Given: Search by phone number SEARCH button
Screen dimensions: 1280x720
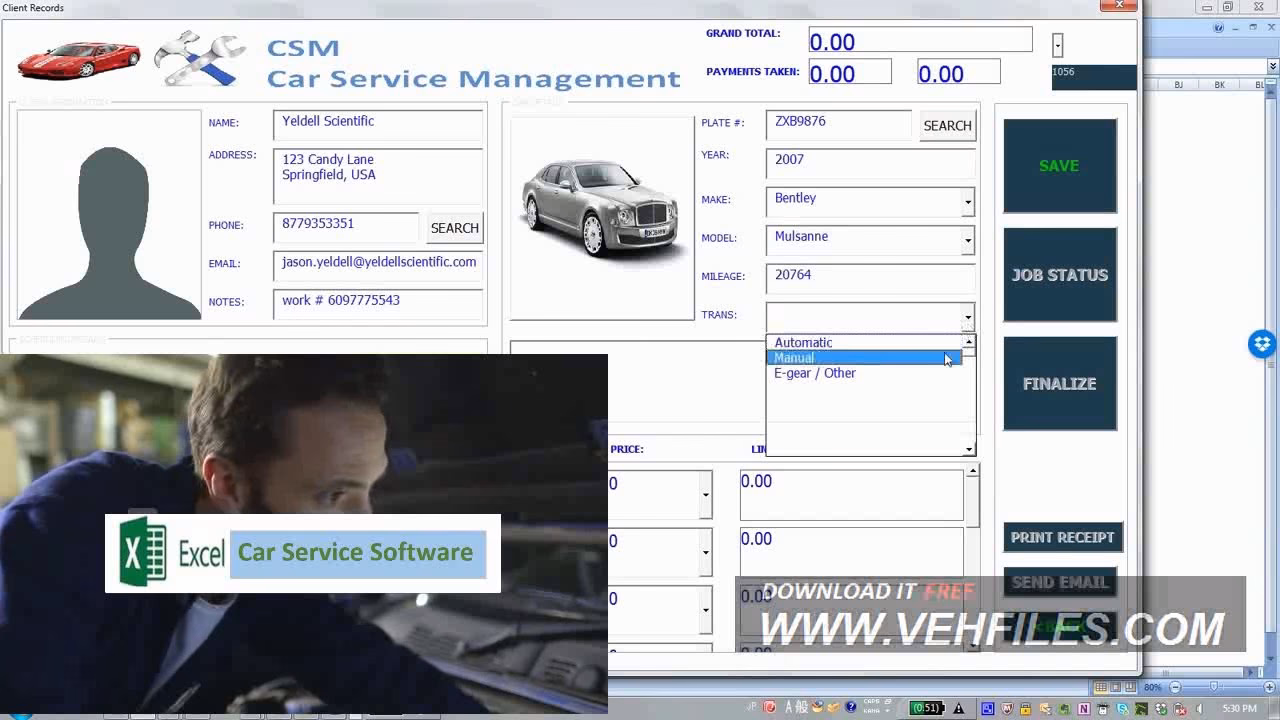Looking at the screenshot, I should (x=455, y=228).
